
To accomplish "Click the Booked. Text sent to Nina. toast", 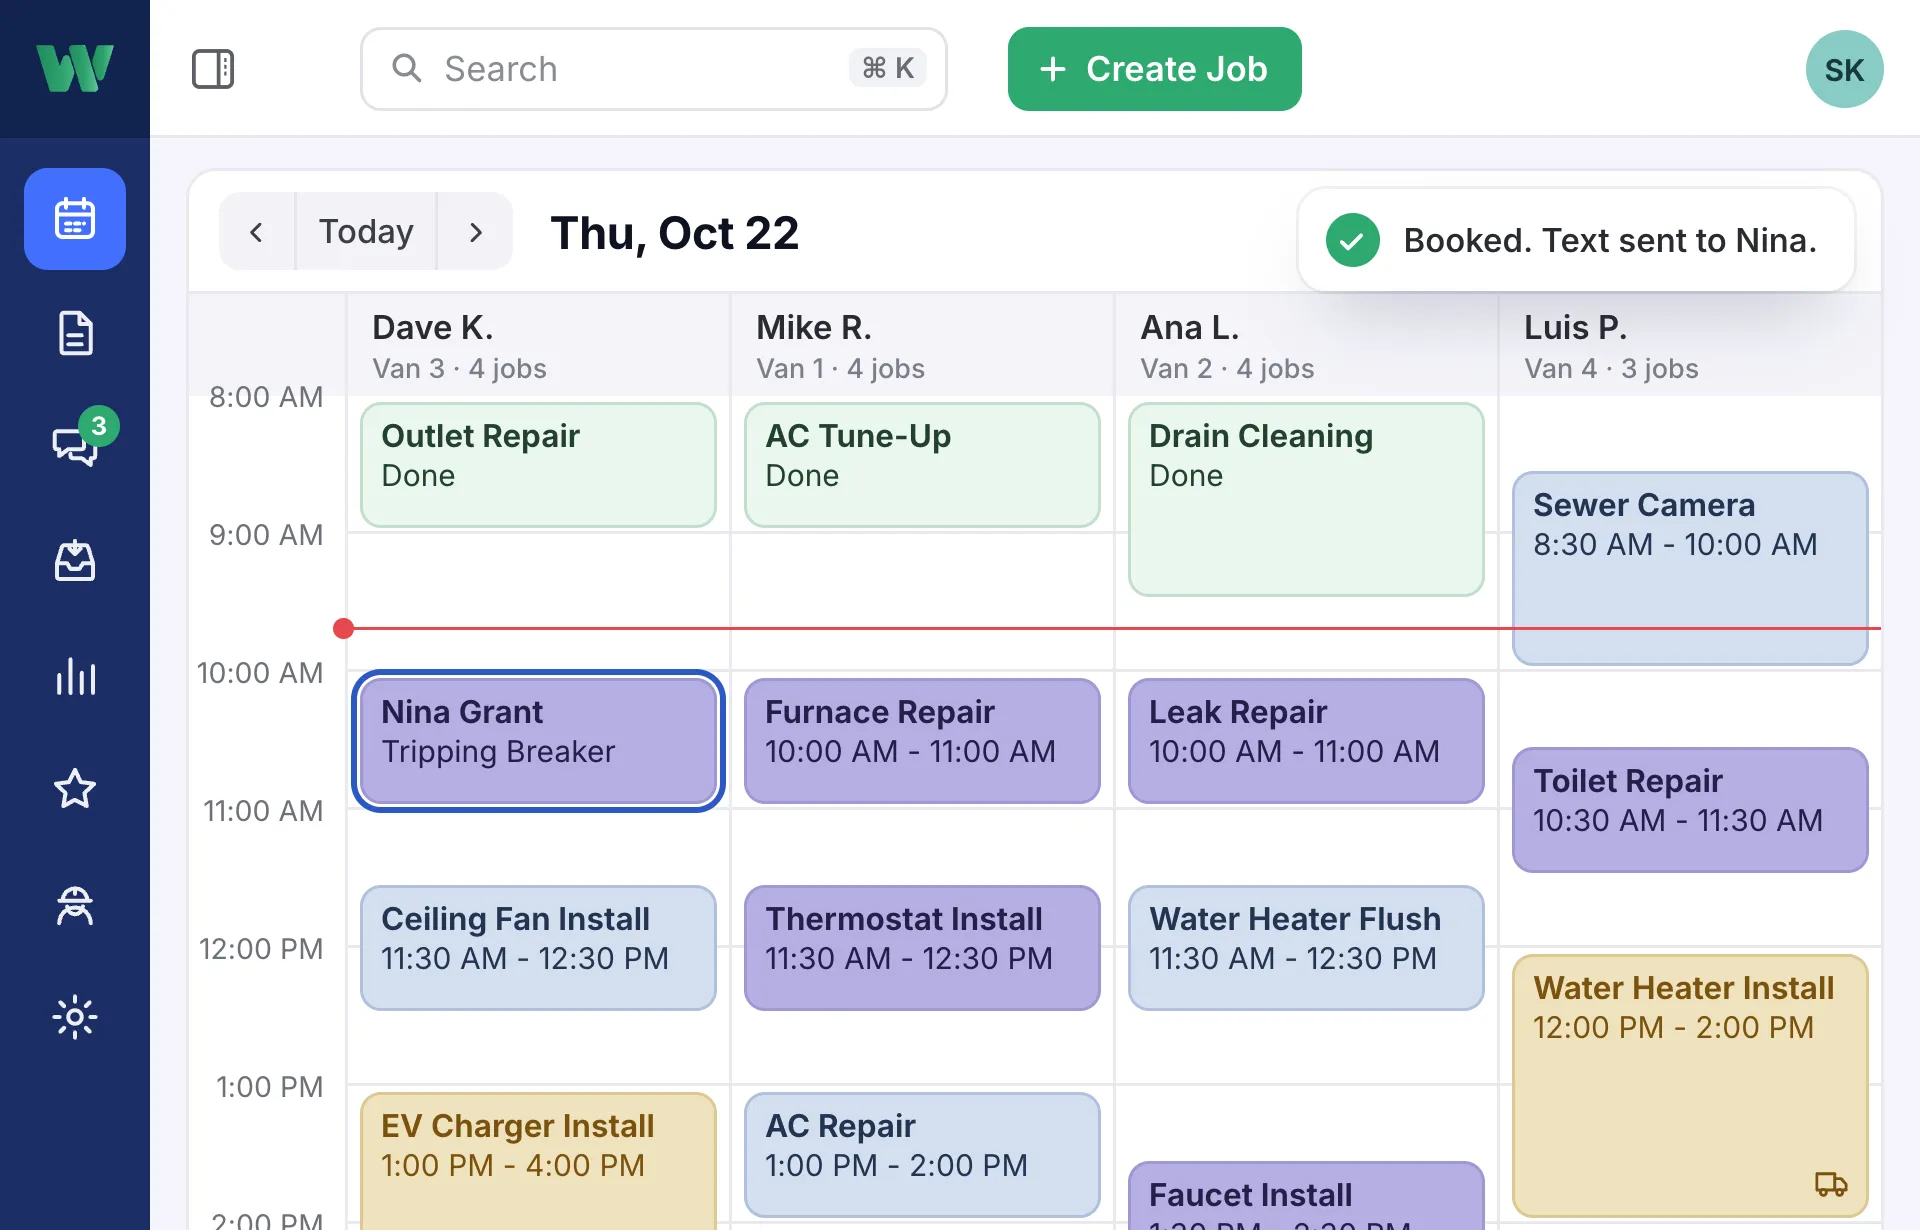I will coord(1576,240).
